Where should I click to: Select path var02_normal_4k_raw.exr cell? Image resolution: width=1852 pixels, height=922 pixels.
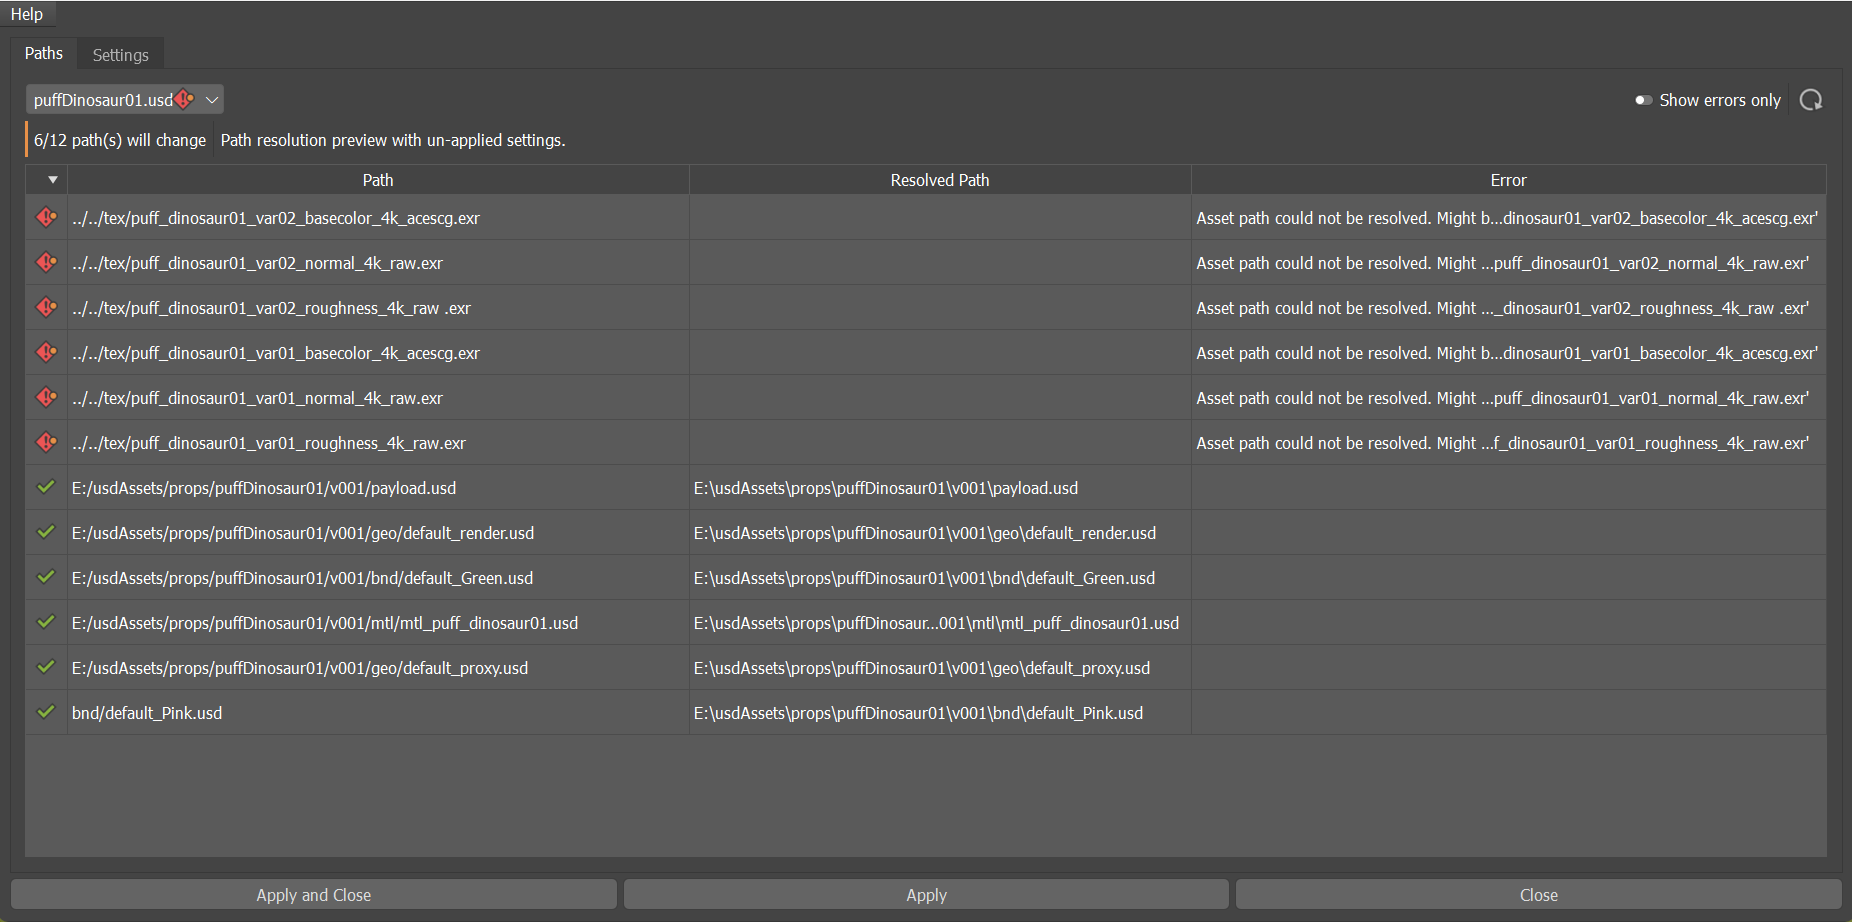[x=378, y=262]
